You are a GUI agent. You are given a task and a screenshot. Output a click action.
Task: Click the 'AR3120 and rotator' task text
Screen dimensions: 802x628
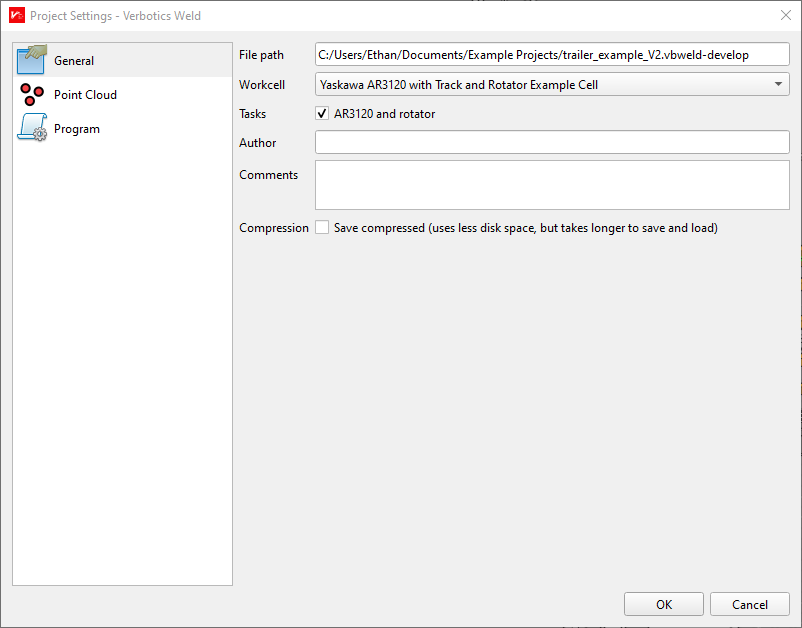click(385, 114)
